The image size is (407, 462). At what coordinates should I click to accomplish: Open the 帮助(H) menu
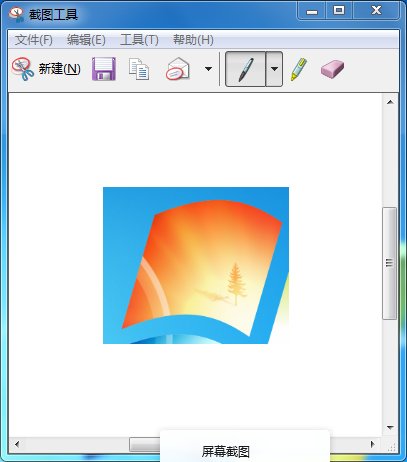(193, 40)
